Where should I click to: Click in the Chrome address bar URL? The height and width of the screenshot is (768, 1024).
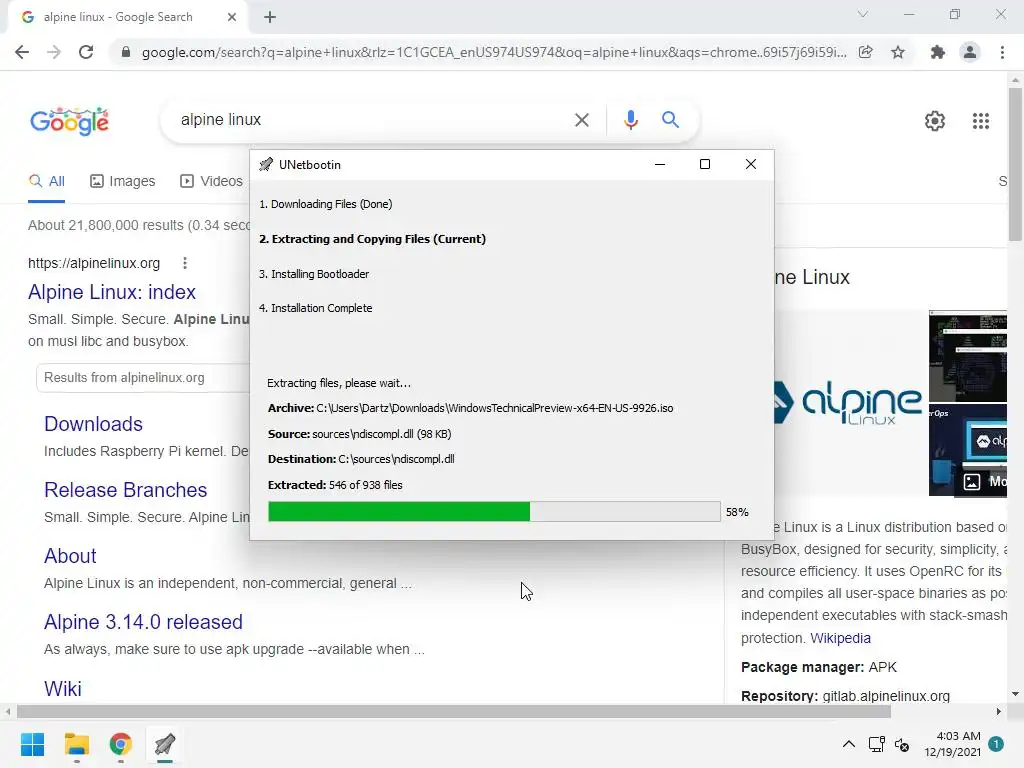pos(494,52)
